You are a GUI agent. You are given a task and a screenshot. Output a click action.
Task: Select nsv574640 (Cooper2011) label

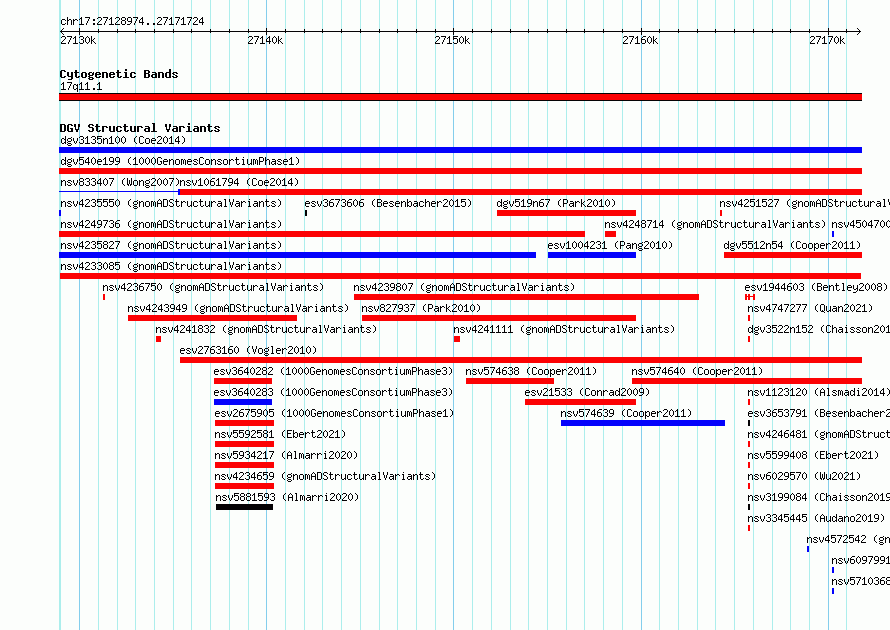click(x=697, y=371)
